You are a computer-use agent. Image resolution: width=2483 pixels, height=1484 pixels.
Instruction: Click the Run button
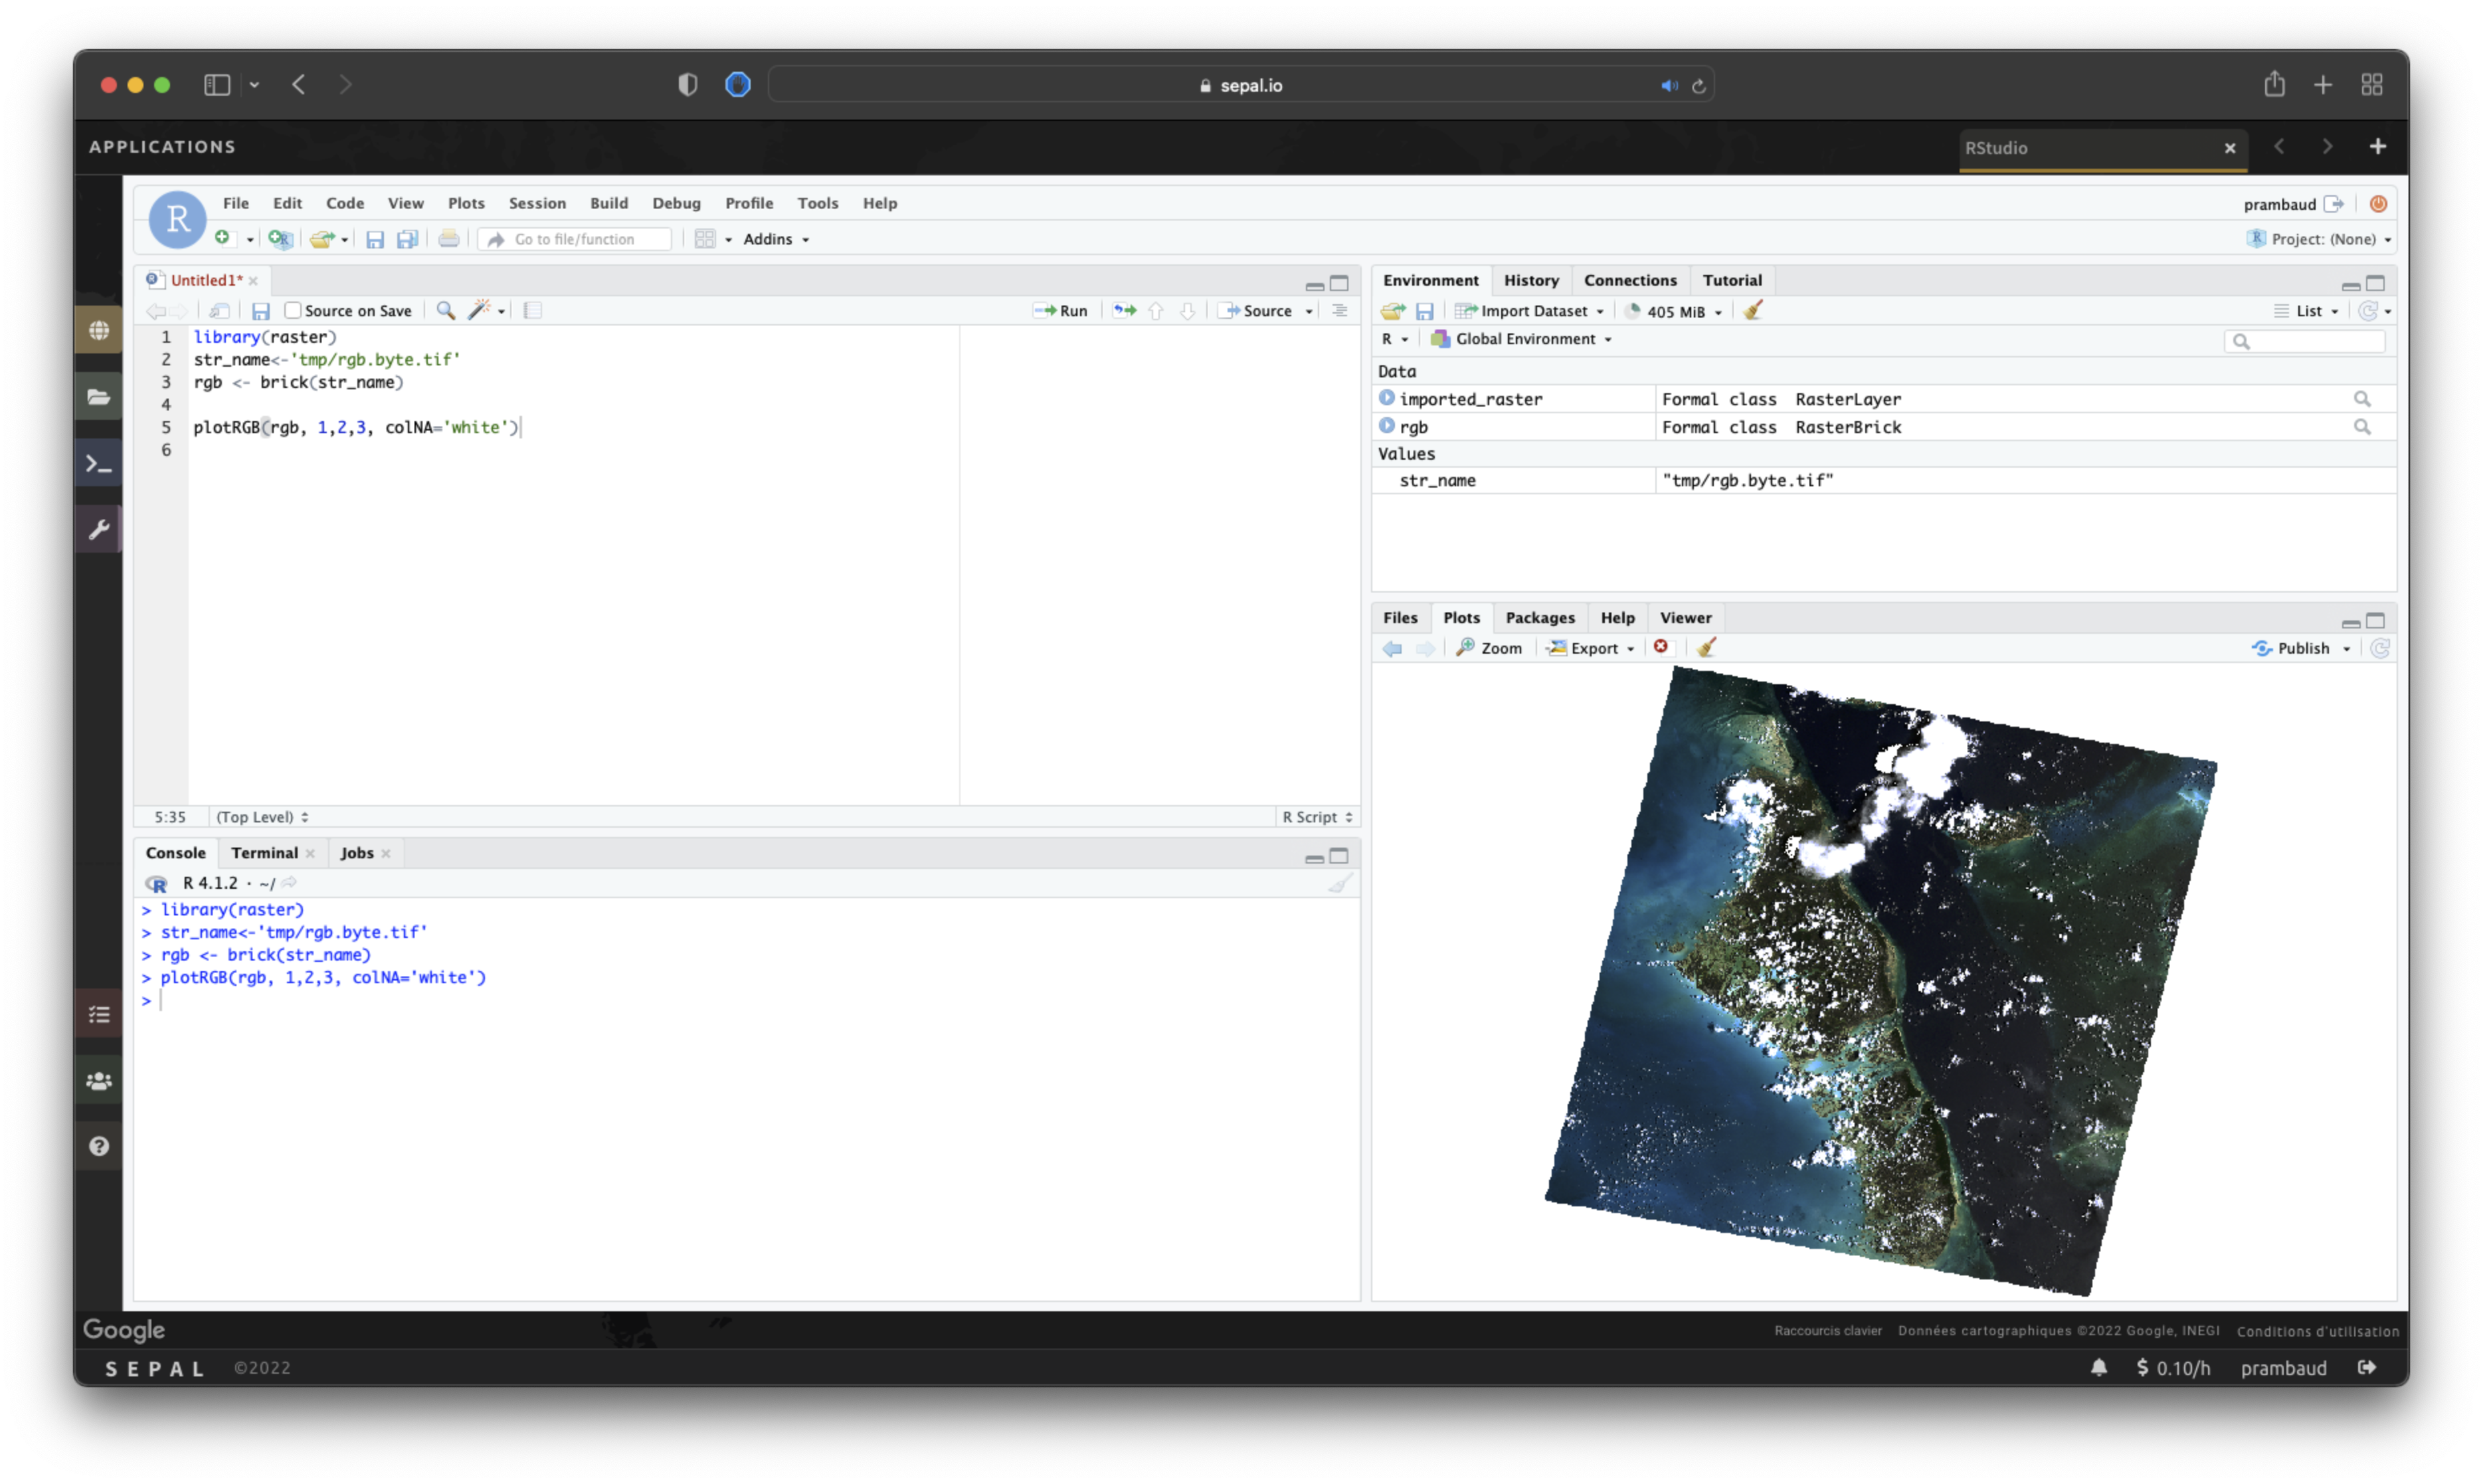(1062, 311)
